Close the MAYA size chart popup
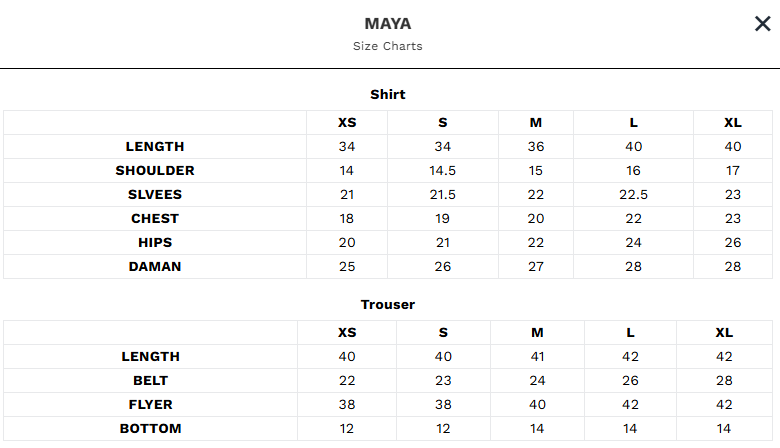Screen dimensions: 780x448 click(x=762, y=24)
